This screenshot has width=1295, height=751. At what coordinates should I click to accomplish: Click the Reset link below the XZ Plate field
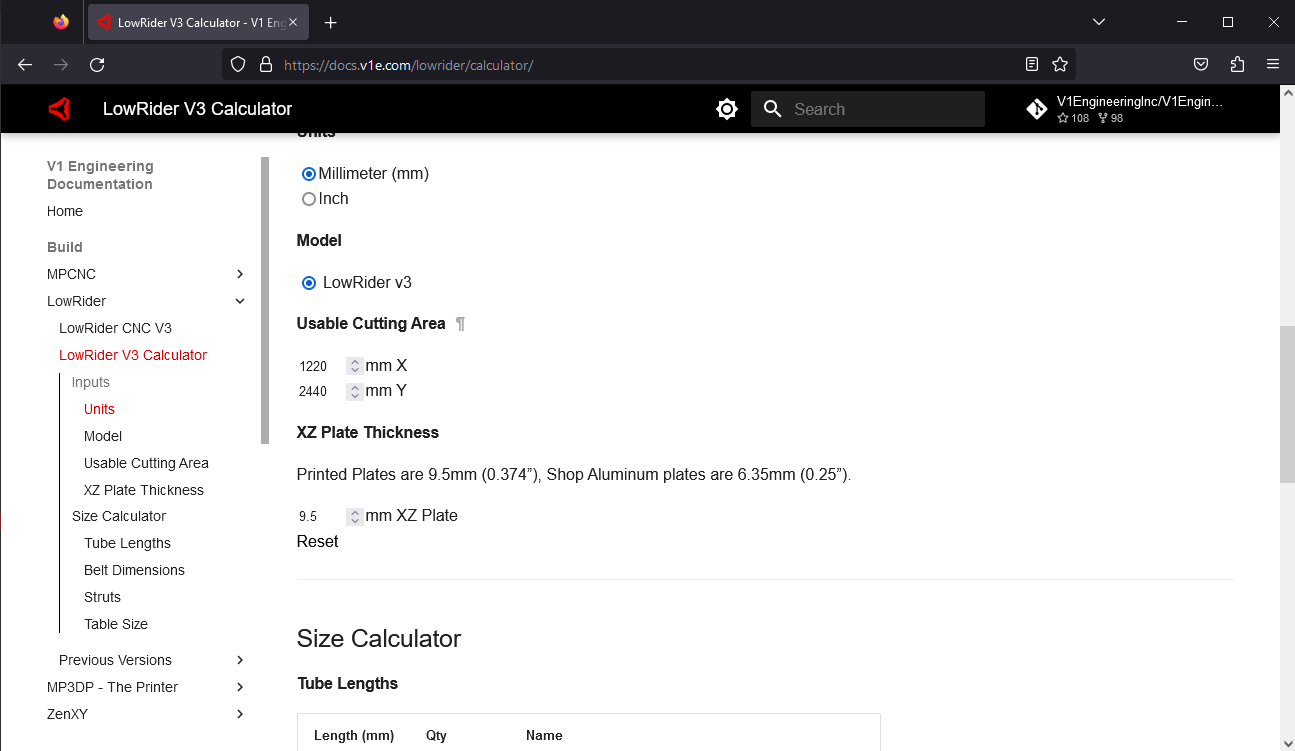317,541
